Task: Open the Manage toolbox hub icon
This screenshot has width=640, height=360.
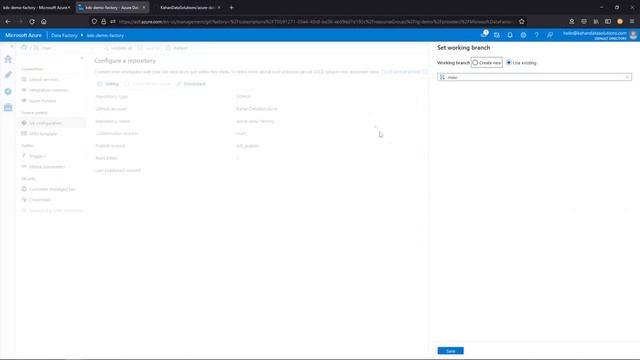Action: pos(8,108)
